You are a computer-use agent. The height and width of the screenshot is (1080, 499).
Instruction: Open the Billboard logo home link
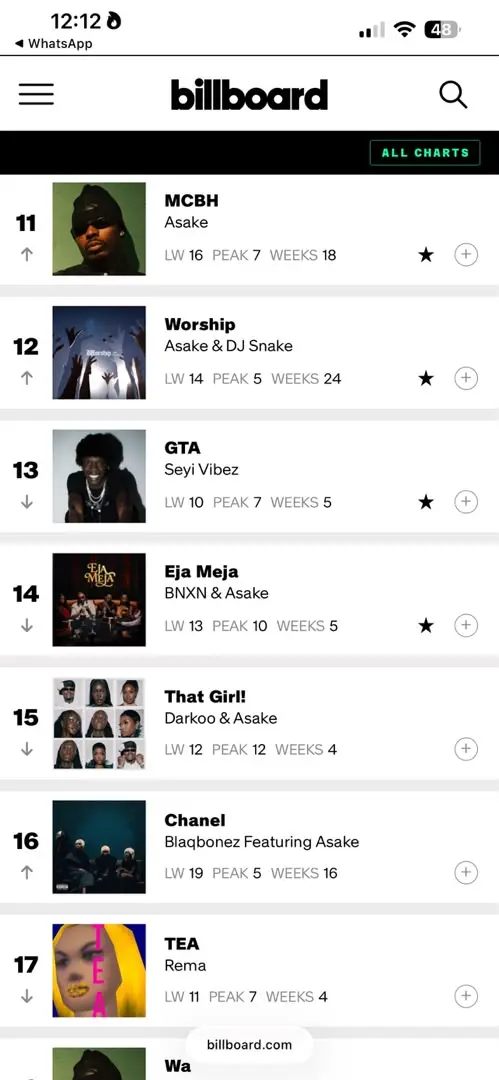[250, 95]
